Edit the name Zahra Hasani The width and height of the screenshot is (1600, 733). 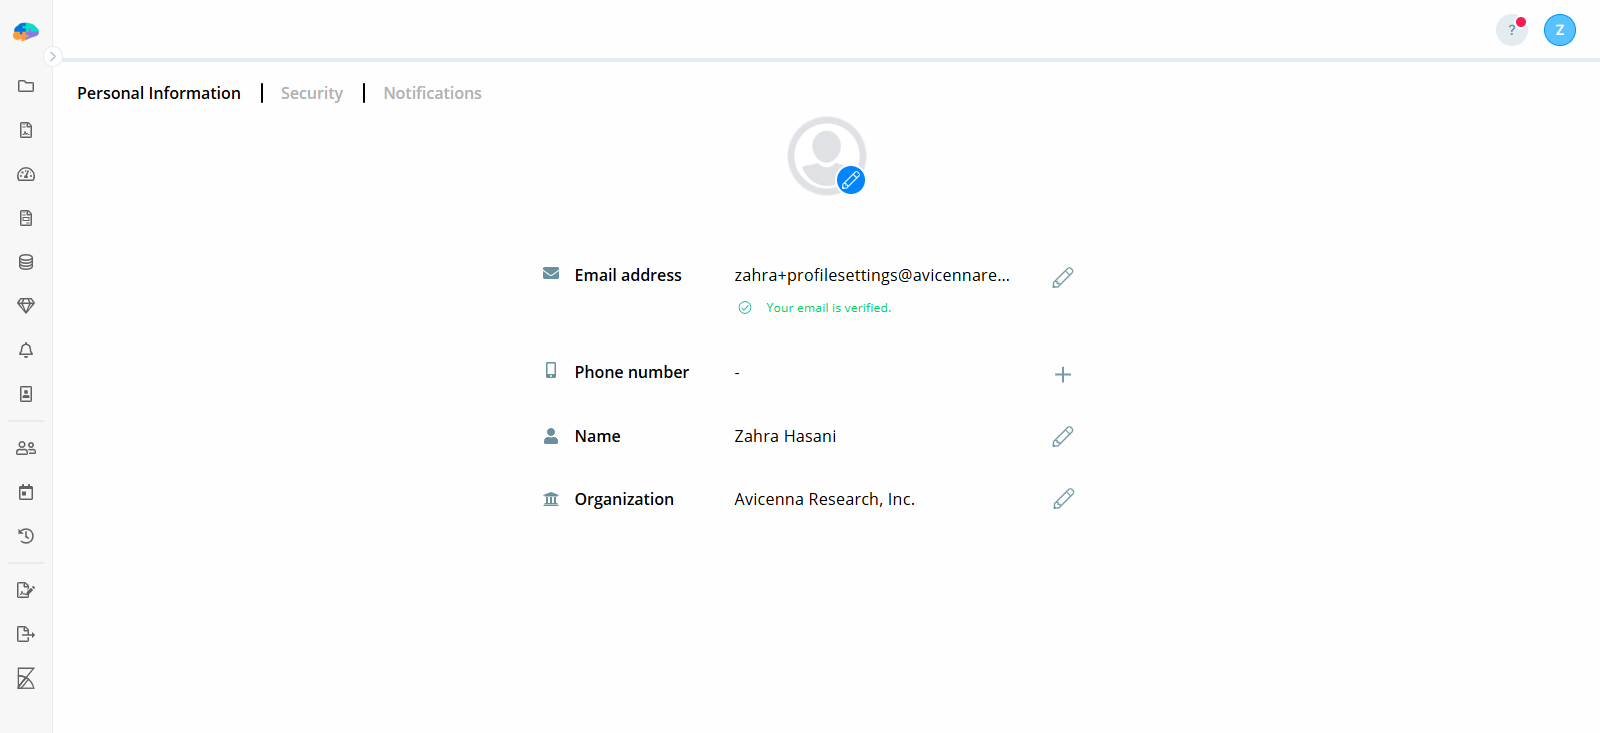click(1063, 436)
